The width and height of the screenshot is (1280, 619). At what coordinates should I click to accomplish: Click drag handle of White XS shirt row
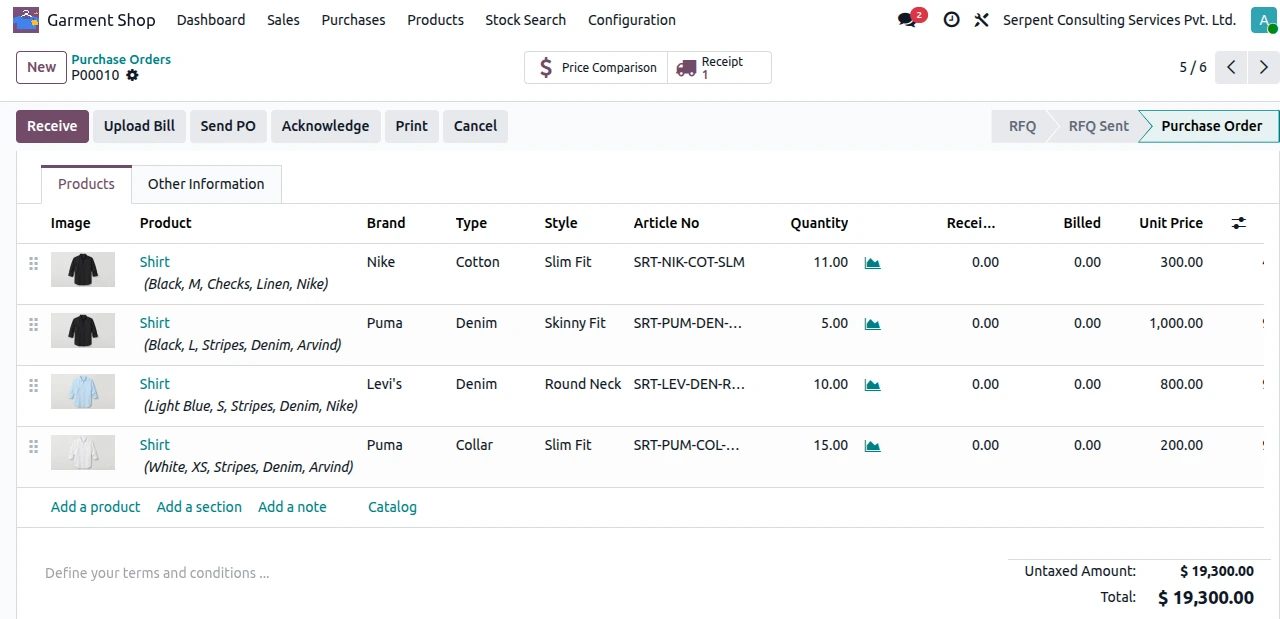[x=33, y=446]
